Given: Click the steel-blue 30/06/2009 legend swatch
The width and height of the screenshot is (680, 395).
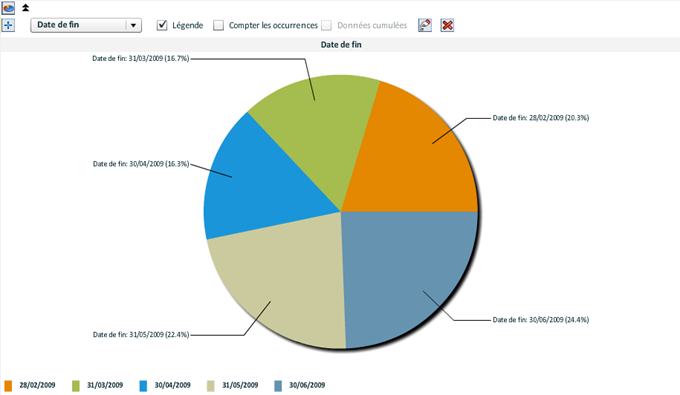Looking at the screenshot, I should [278, 385].
